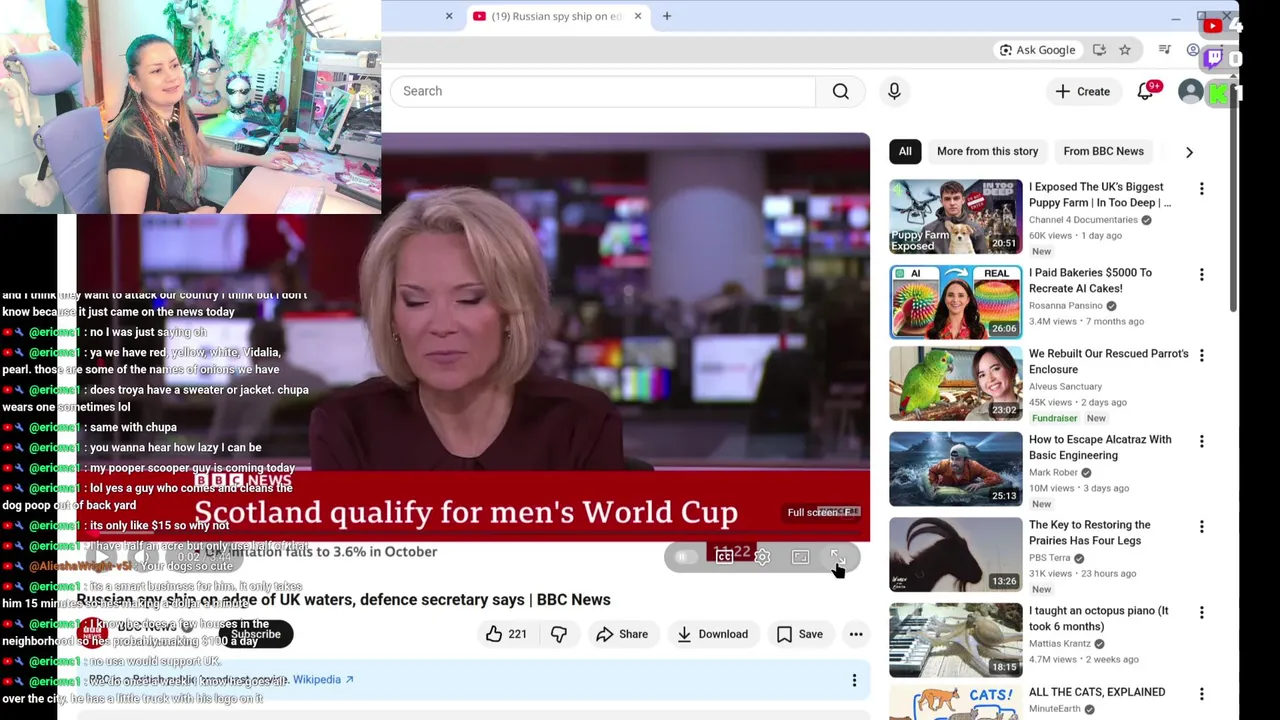Click the Download button under the video
1280x720 pixels.
point(712,634)
